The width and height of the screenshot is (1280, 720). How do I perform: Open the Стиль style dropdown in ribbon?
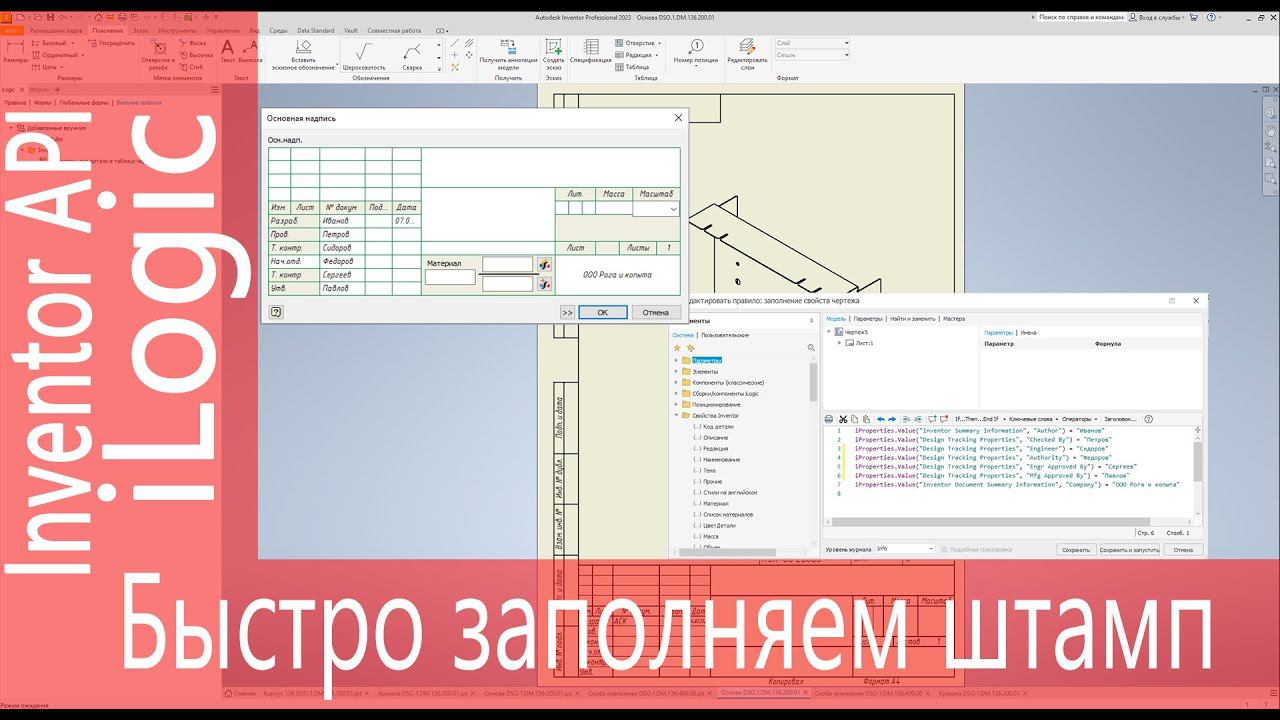(x=812, y=55)
